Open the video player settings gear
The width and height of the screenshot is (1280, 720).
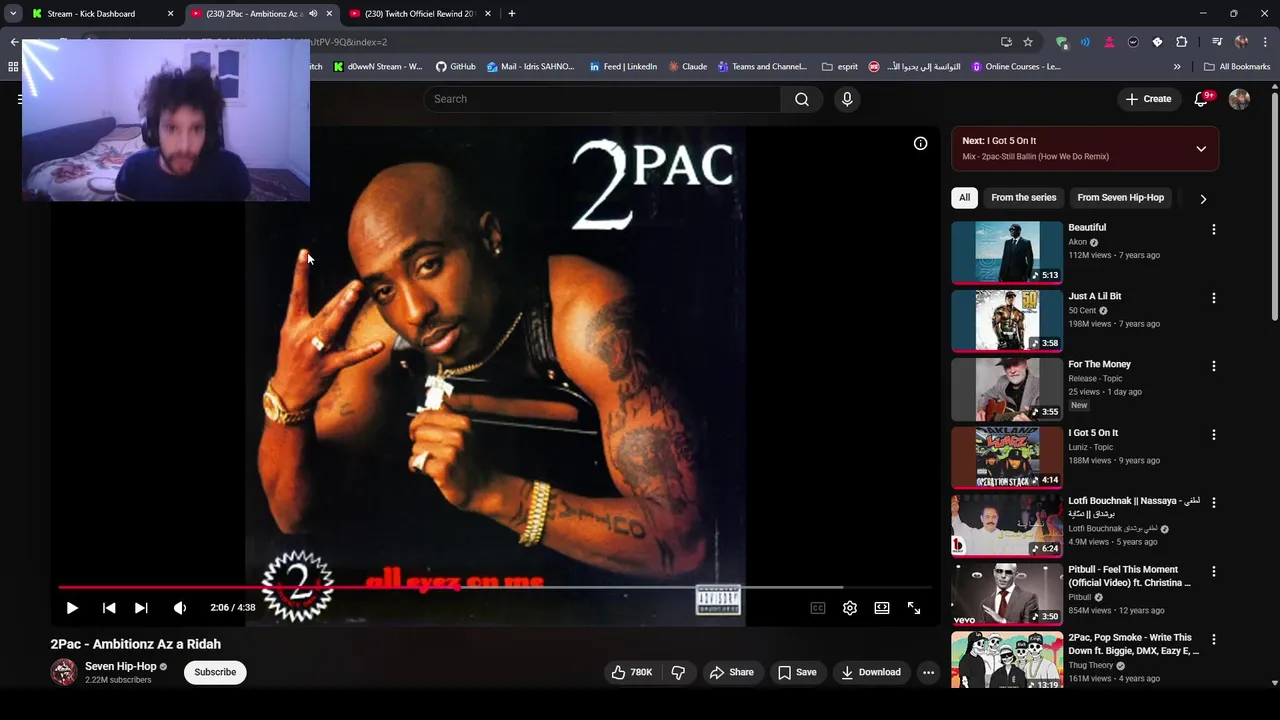click(850, 608)
